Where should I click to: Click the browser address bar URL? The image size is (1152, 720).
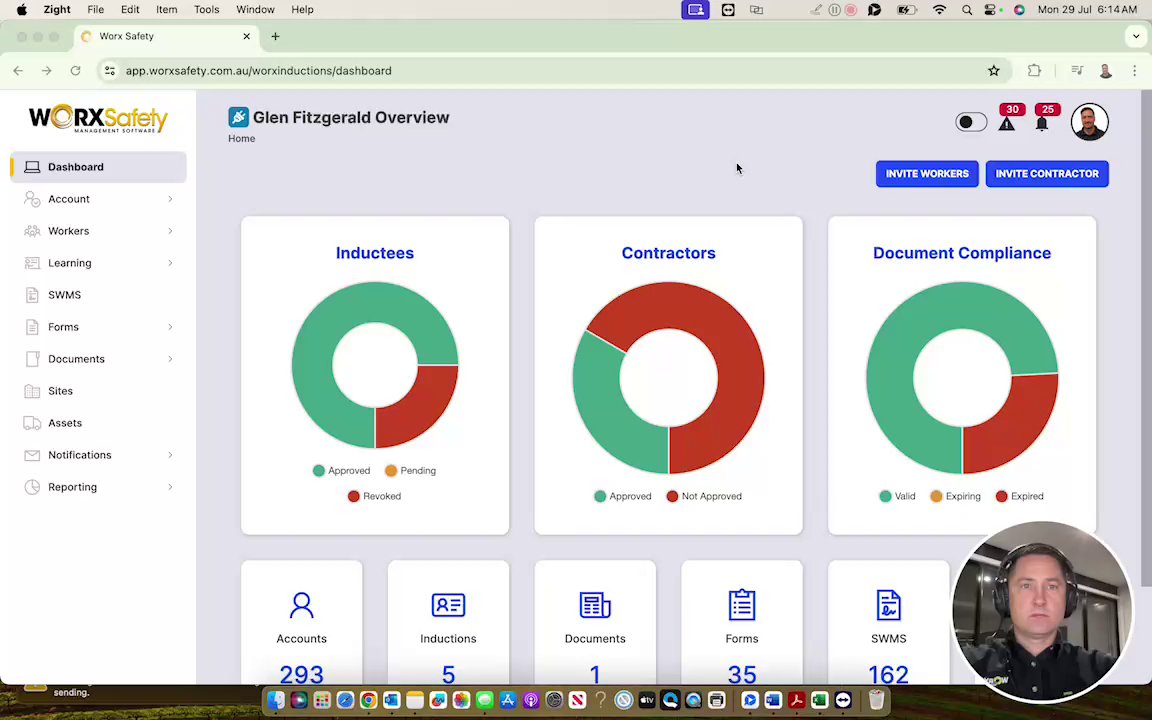click(259, 71)
